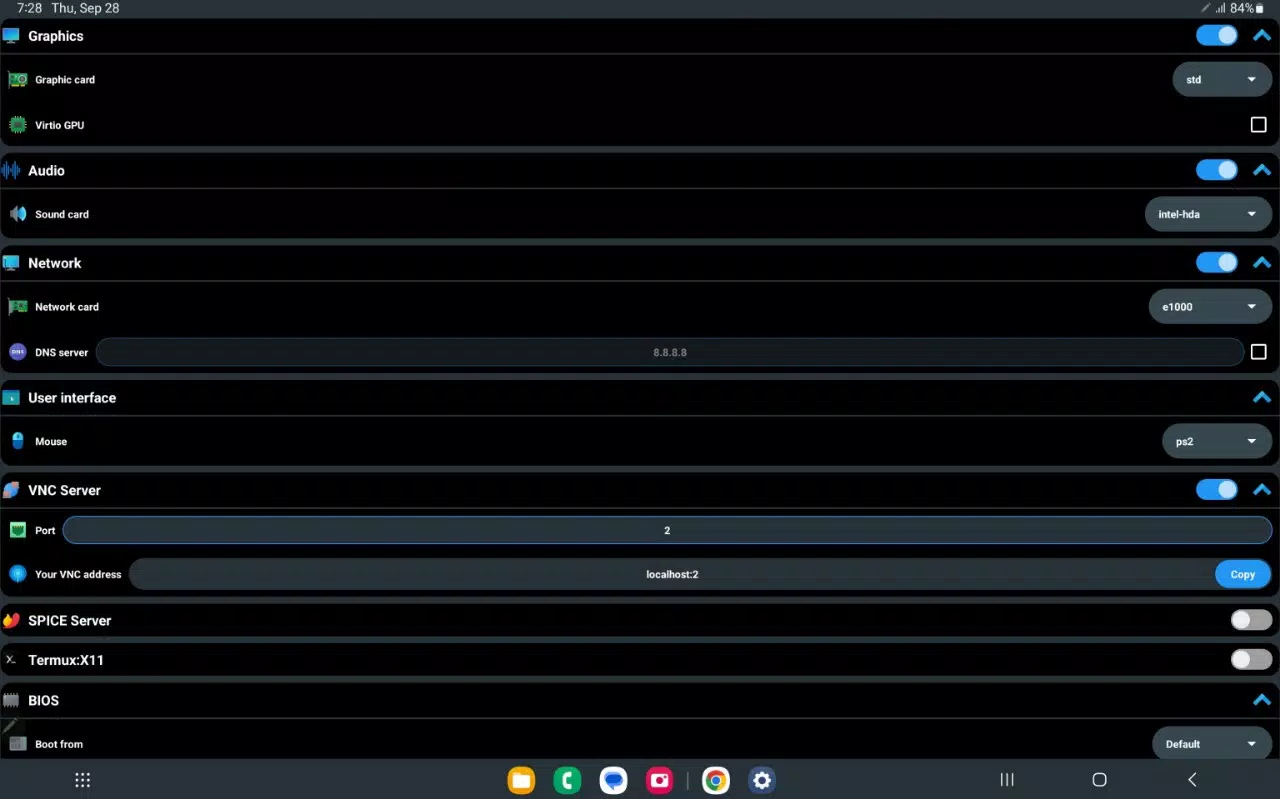Click the Audio waveform icon
This screenshot has height=799, width=1280.
[11, 171]
